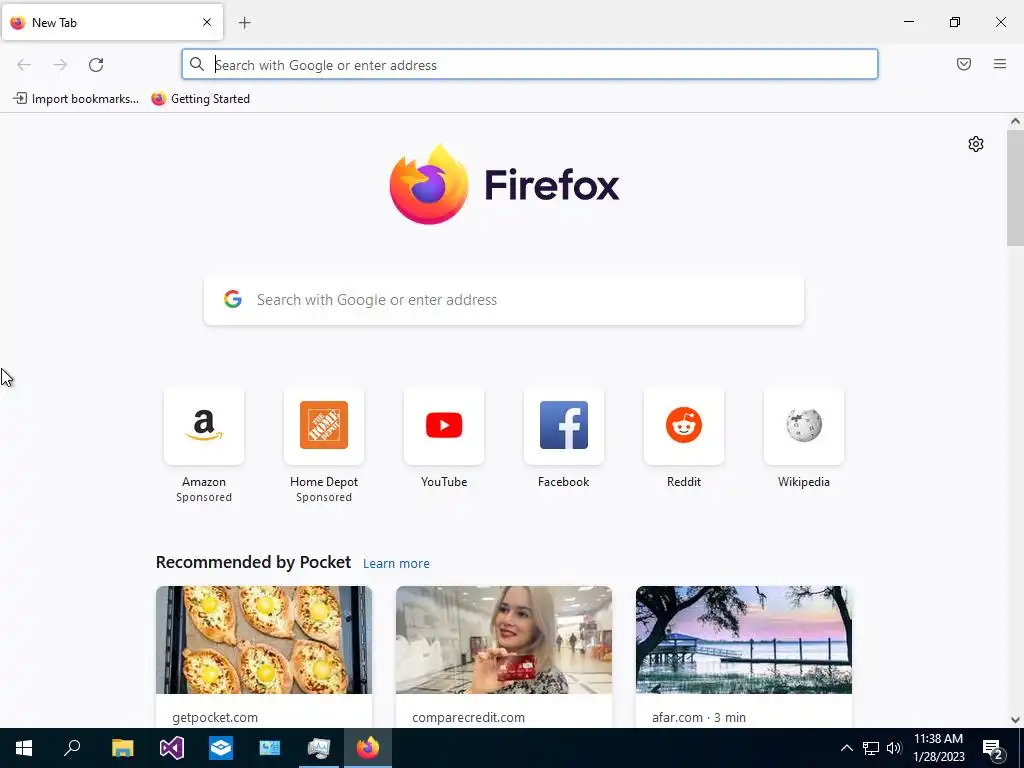Click the reload page button

point(96,65)
